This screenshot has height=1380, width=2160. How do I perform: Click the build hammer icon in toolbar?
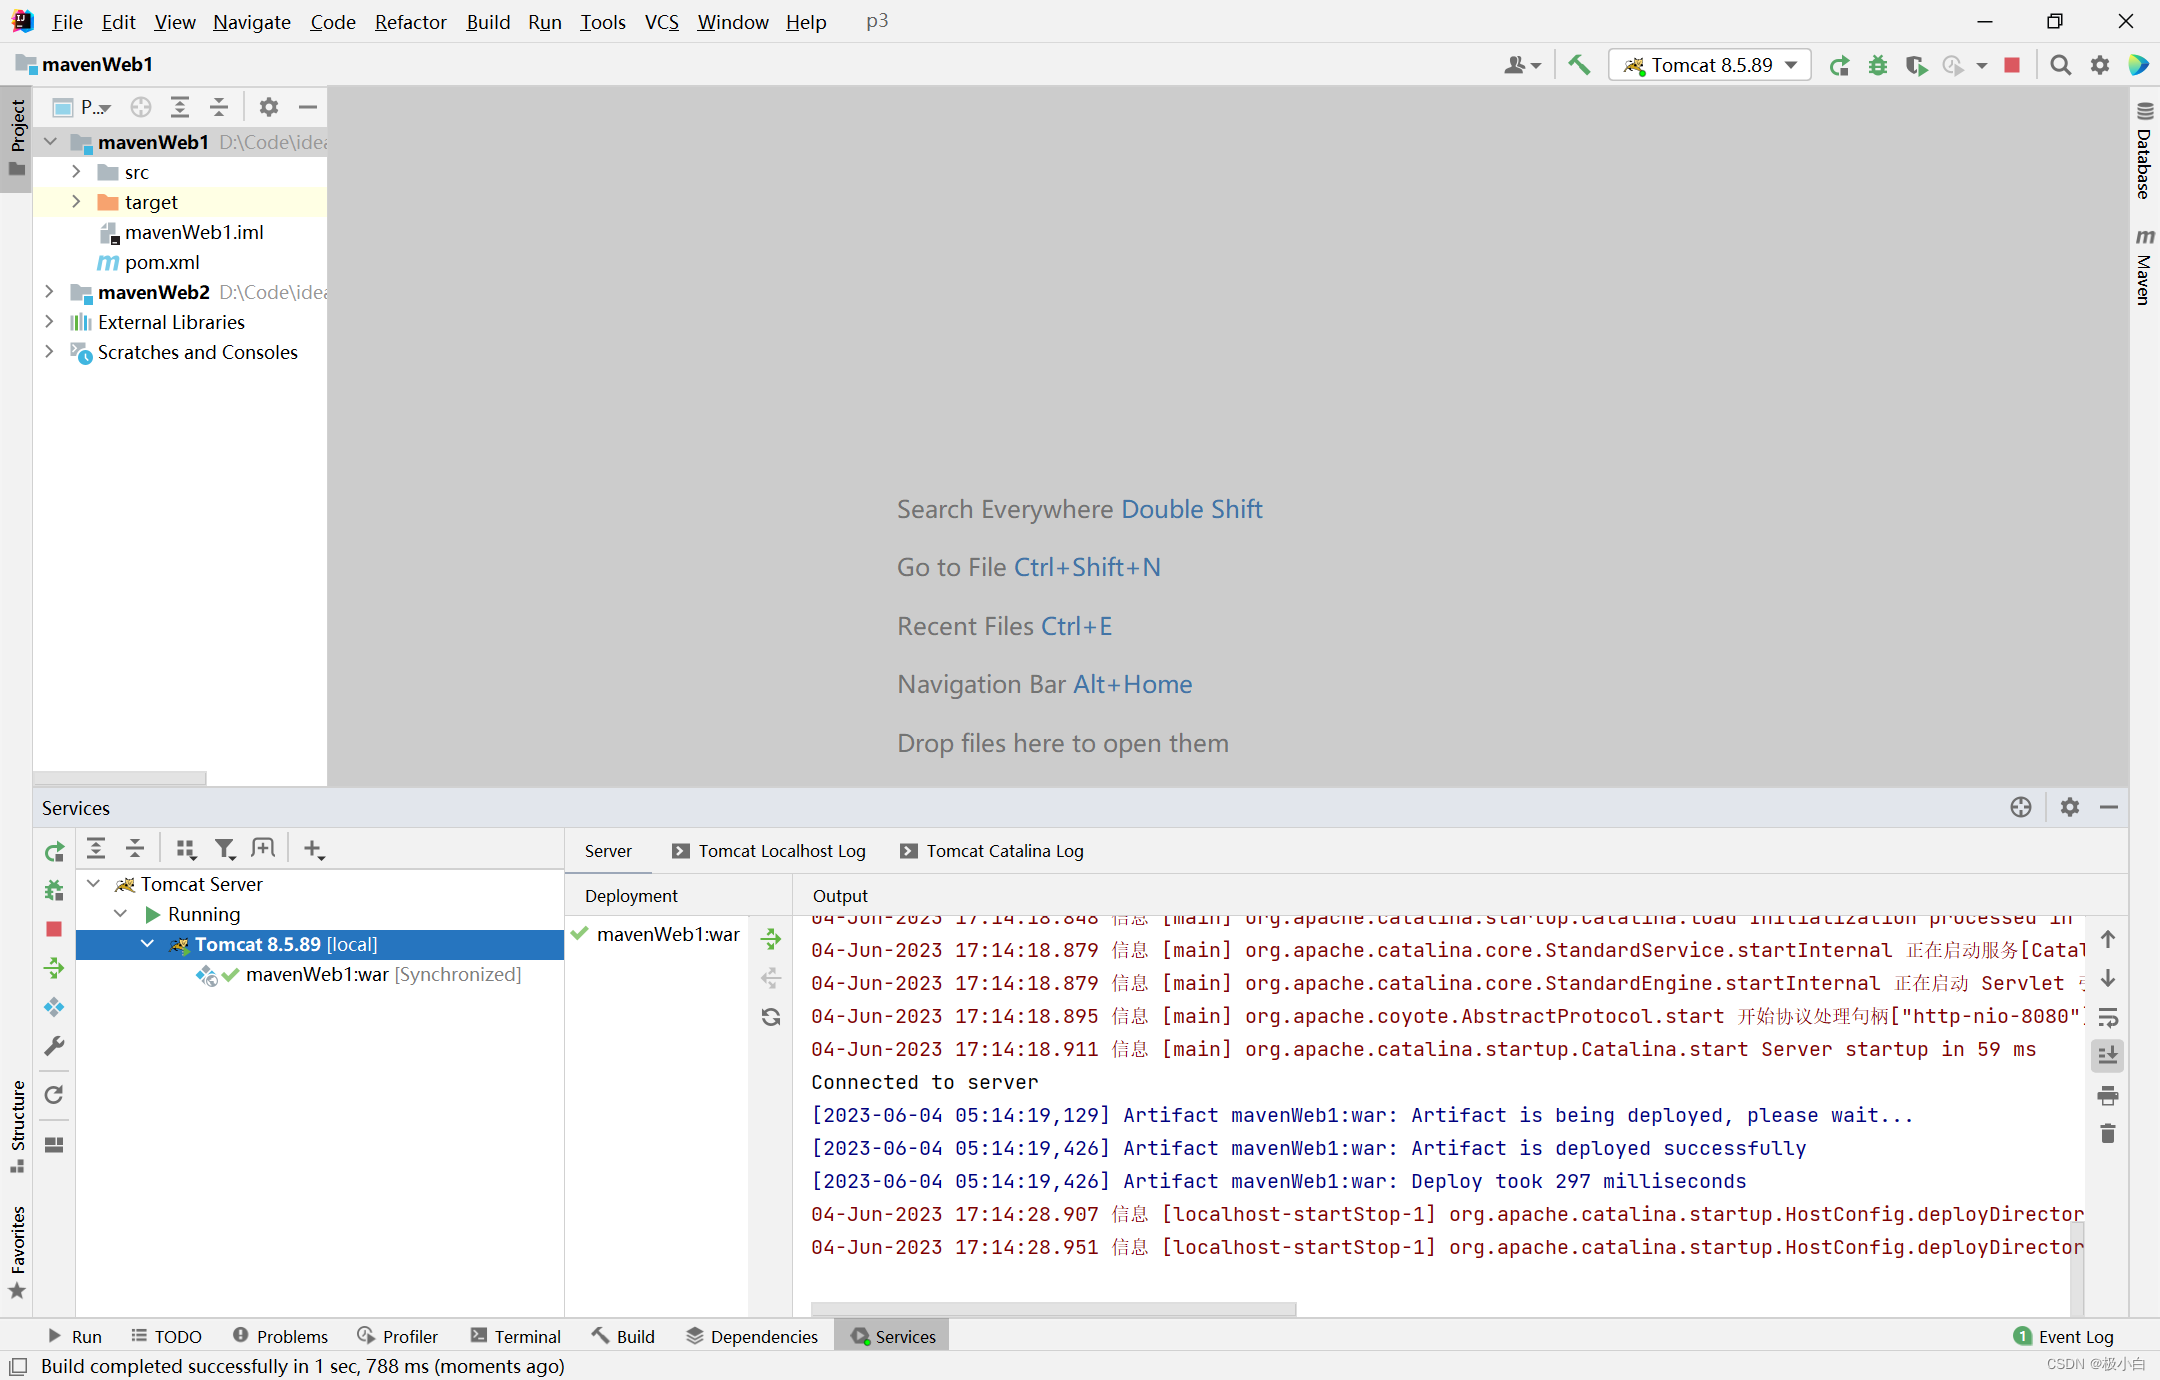tap(1577, 66)
